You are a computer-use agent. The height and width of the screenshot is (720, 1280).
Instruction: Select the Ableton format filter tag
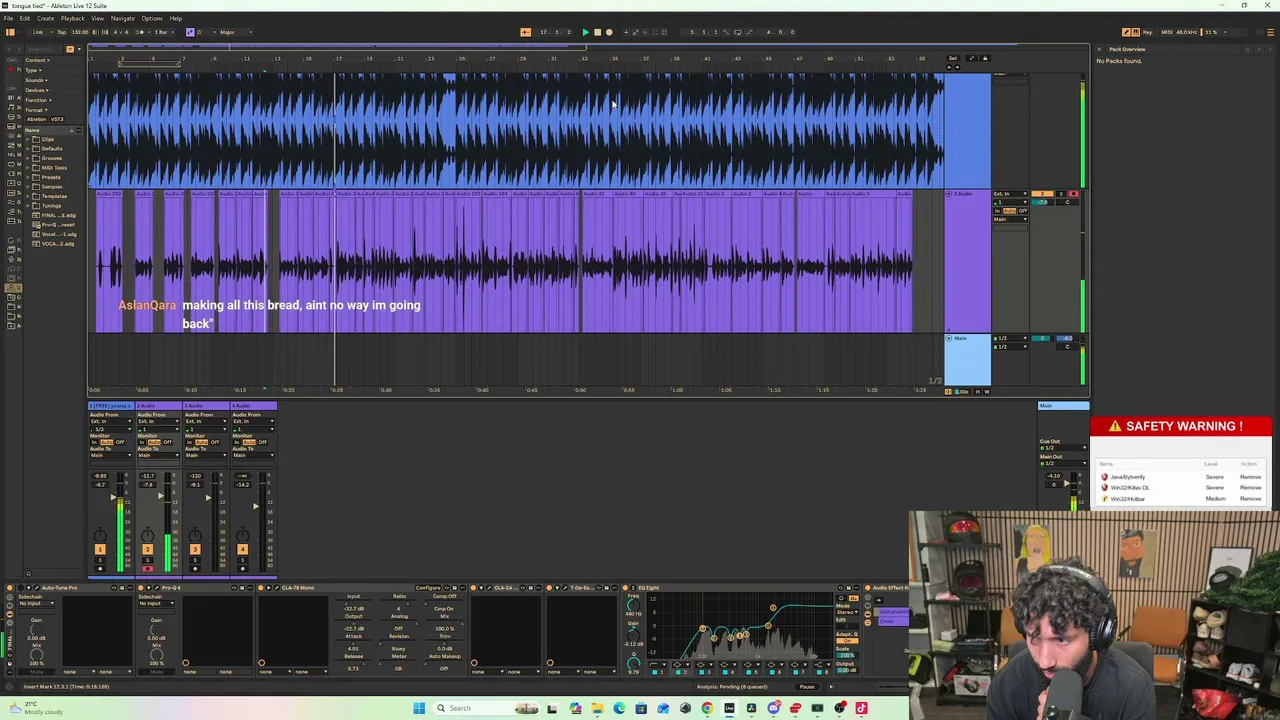point(37,119)
